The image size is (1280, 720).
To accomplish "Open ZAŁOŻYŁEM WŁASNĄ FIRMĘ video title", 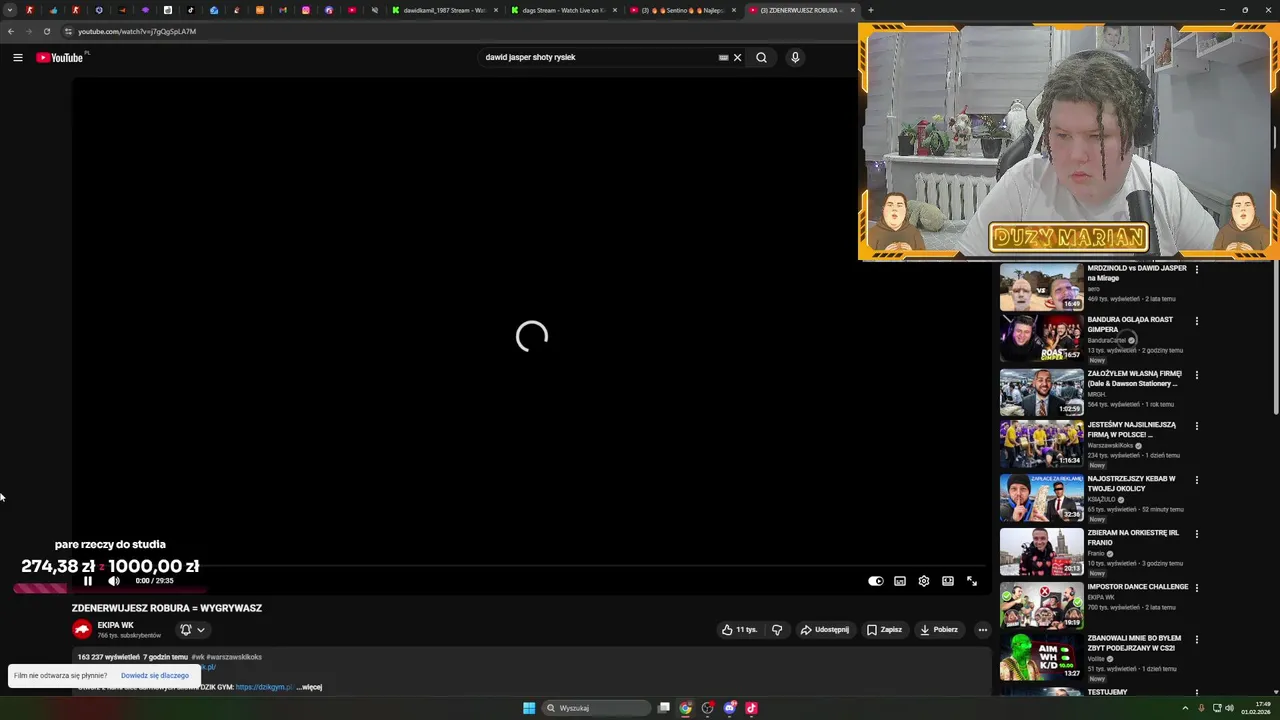I will 1134,378.
